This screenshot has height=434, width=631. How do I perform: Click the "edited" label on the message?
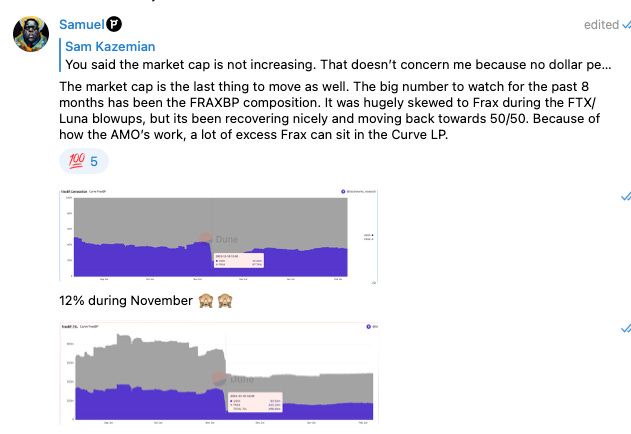[x=601, y=24]
